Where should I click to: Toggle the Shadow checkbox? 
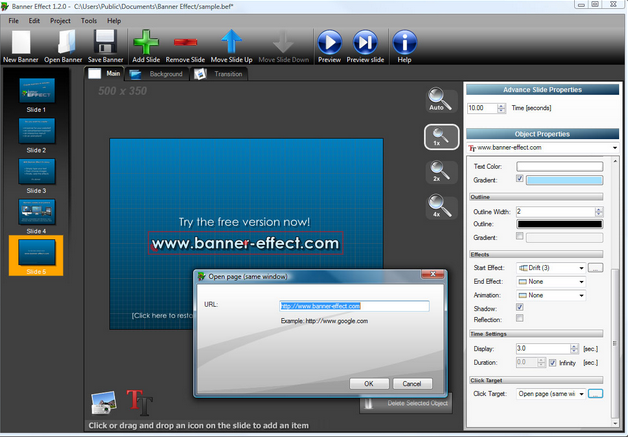click(x=519, y=307)
